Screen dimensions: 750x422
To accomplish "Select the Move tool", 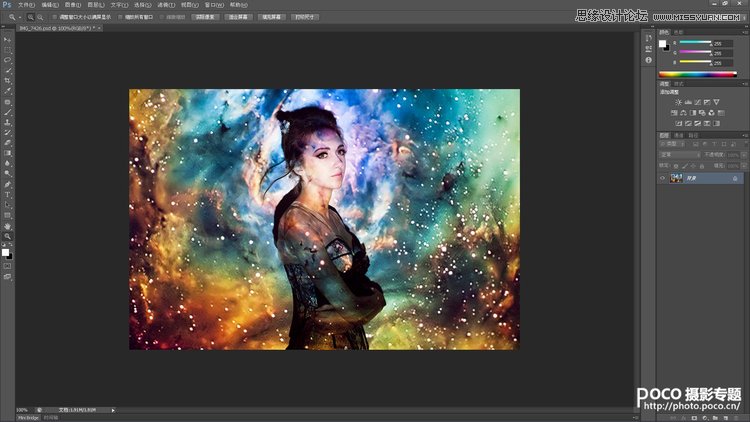I will point(7,40).
